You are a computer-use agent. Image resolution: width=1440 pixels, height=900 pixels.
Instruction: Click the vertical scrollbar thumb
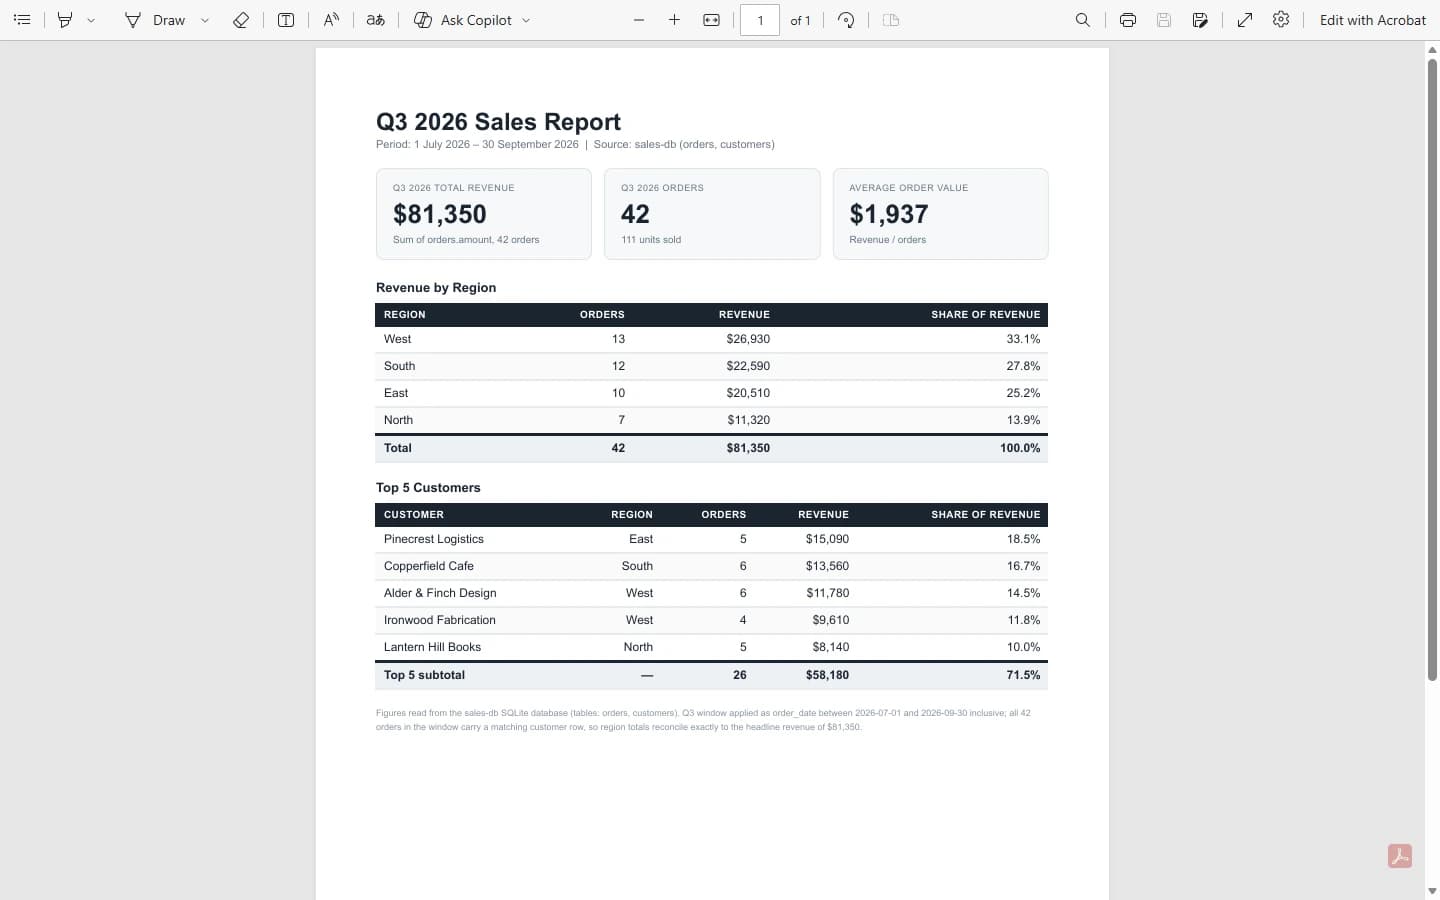(x=1432, y=370)
